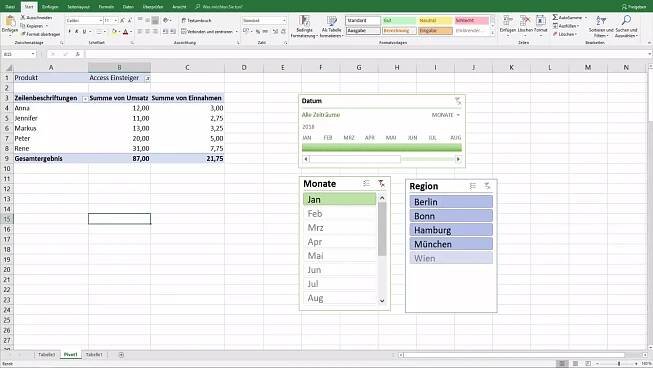Click the timeline scroll left arrow
Image resolution: width=653 pixels, height=368 pixels.
click(306, 159)
